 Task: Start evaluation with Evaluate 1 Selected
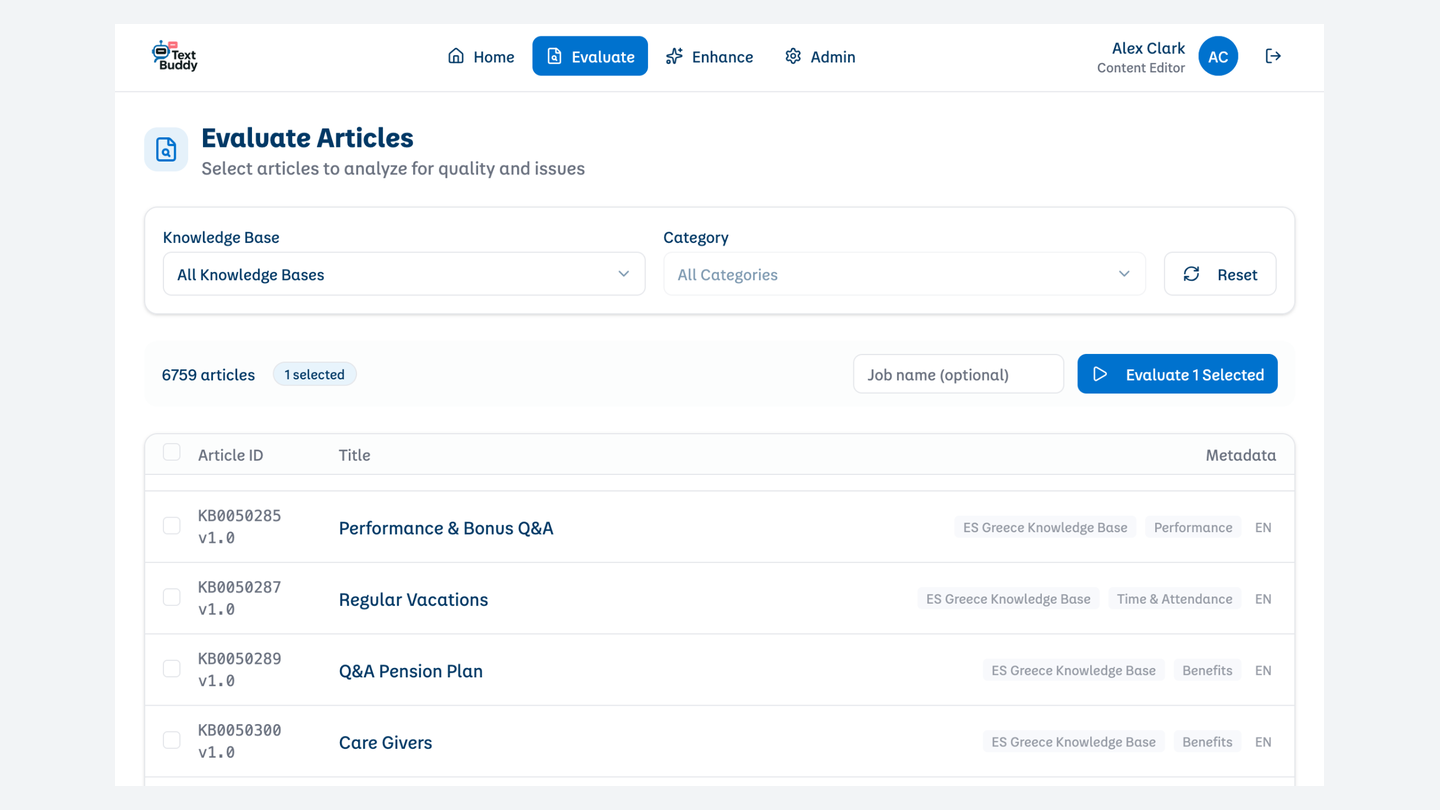tap(1177, 374)
